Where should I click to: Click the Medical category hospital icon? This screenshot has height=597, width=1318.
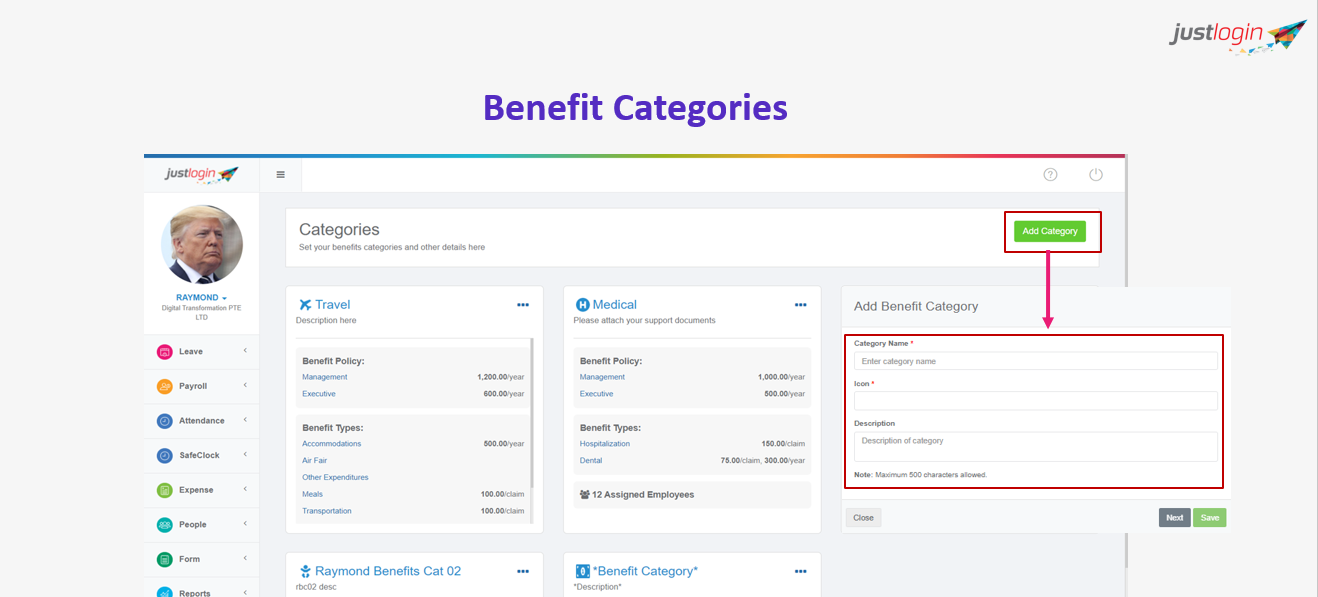(x=583, y=304)
